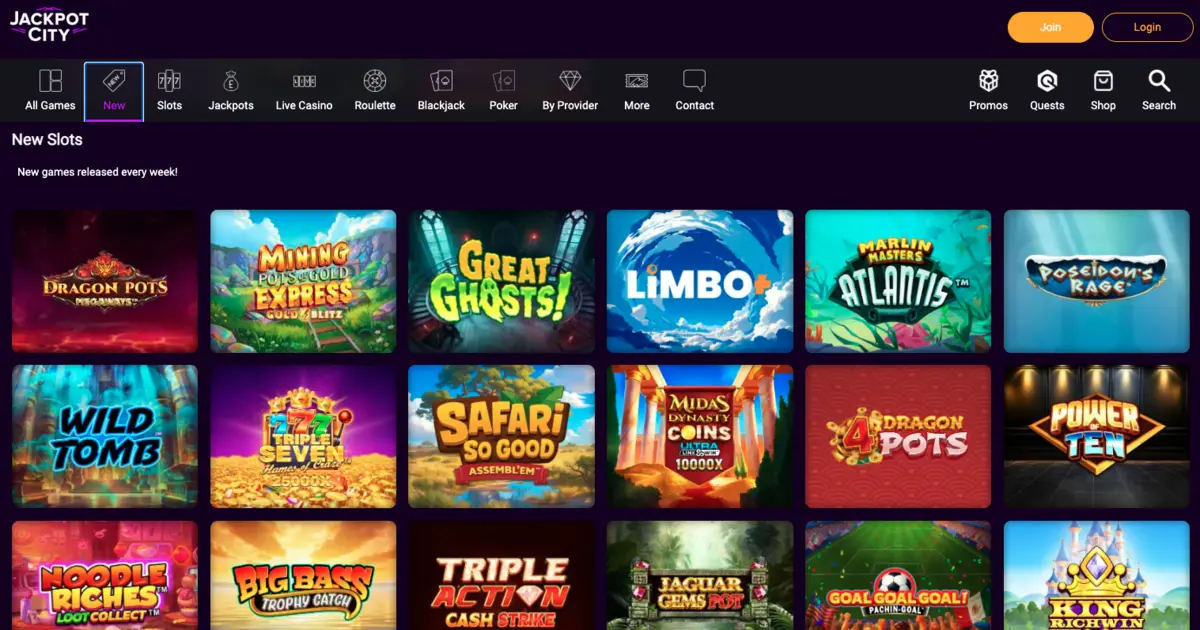Open All Games grid icon
The width and height of the screenshot is (1200, 630).
(50, 81)
